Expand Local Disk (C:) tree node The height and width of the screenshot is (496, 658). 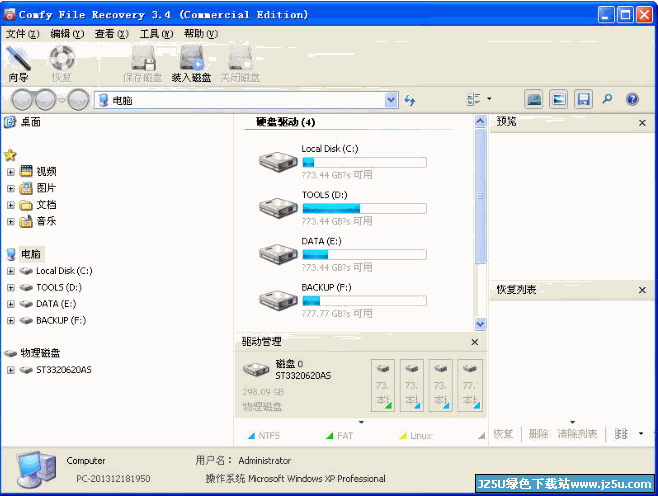tap(11, 271)
